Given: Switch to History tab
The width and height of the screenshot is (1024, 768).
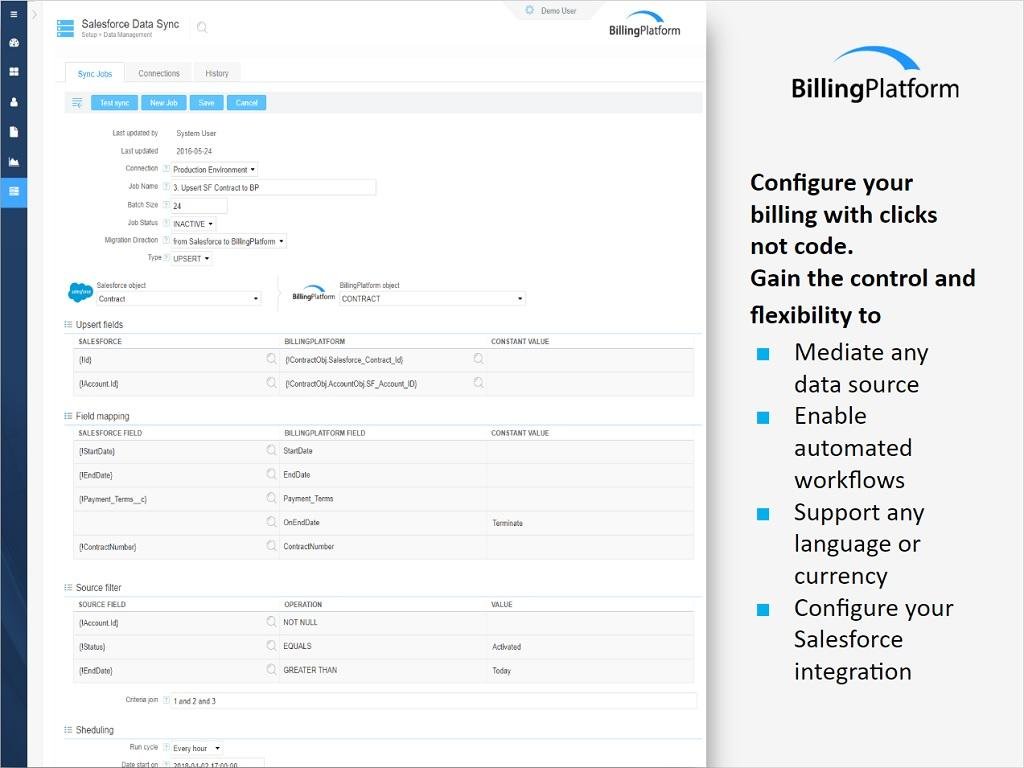Looking at the screenshot, I should [x=217, y=73].
